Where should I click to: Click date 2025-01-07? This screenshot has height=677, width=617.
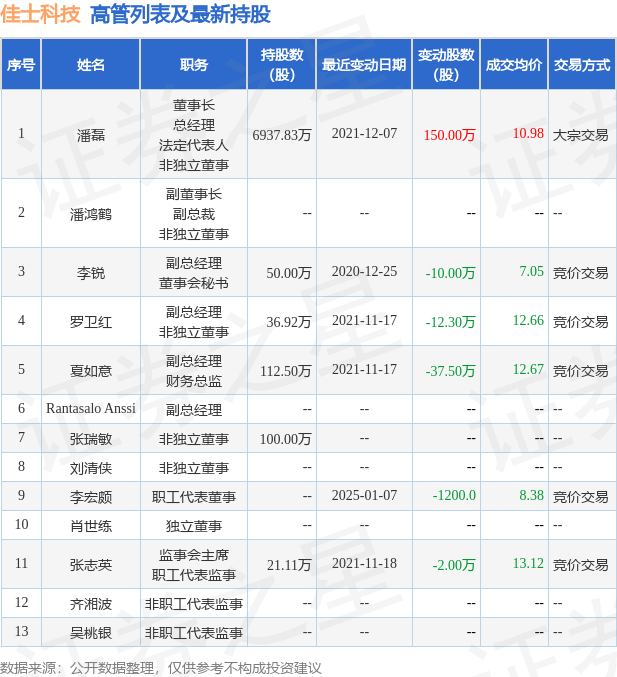[364, 495]
